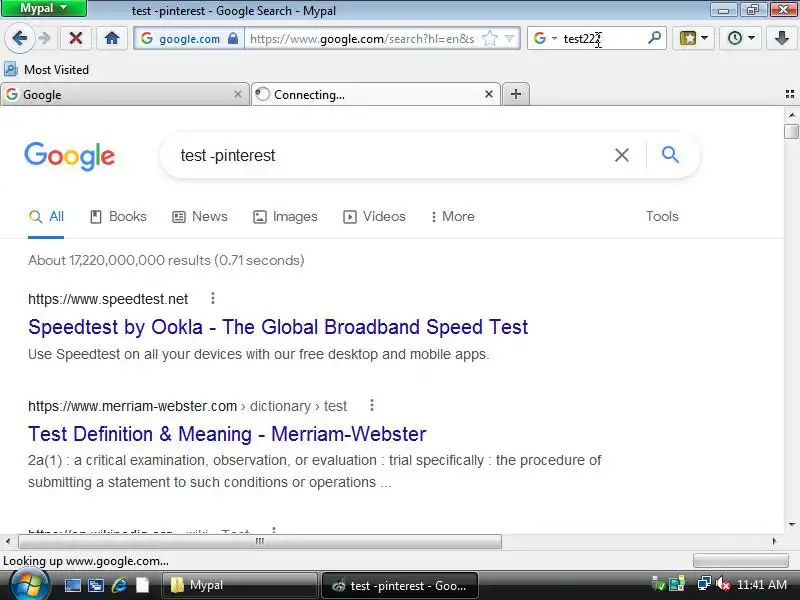Switch to Images results
The height and width of the screenshot is (600, 800).
tap(285, 216)
